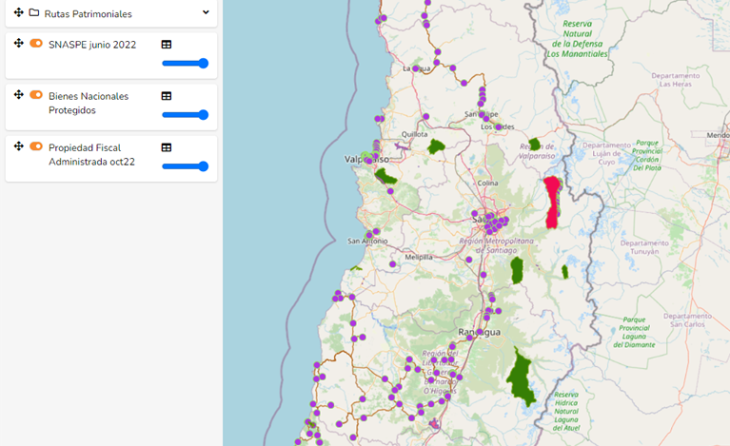Click SNASPE junio 2022 opacity slider
Image resolution: width=730 pixels, height=446 pixels.
[185, 63]
